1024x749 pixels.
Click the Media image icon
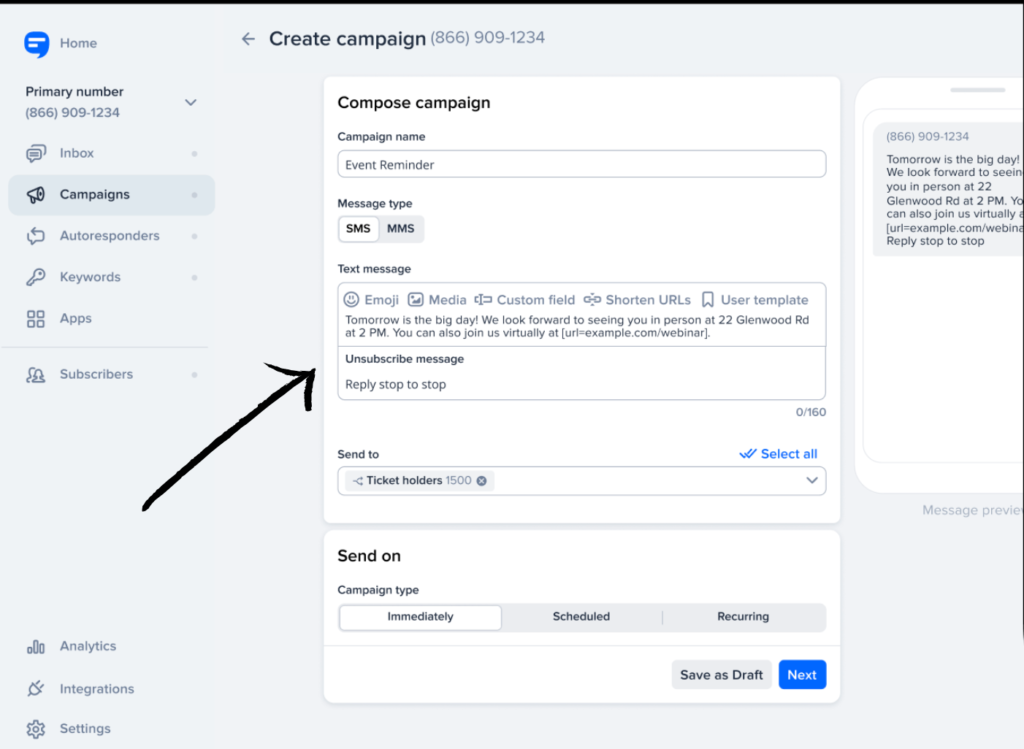pyautogui.click(x=415, y=299)
